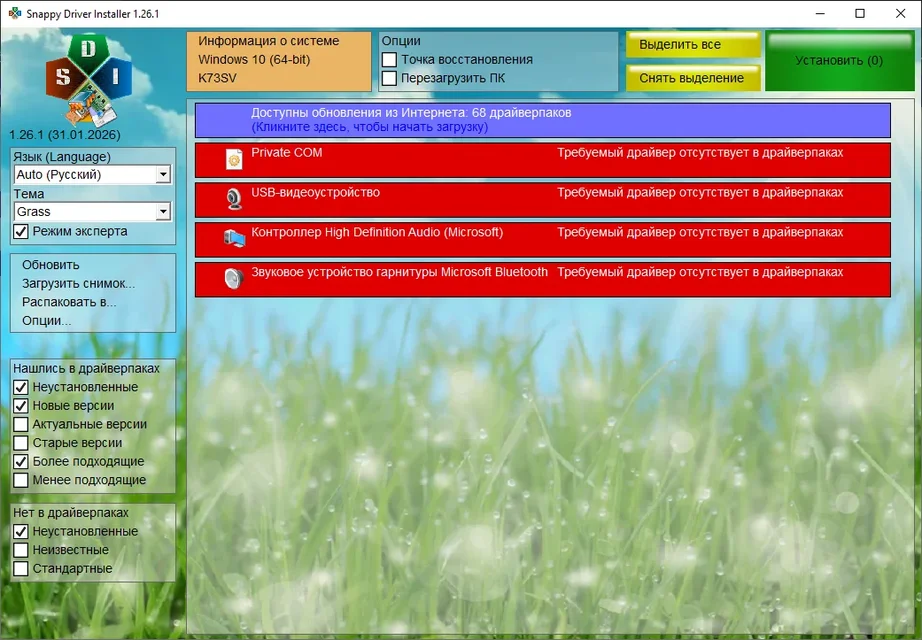Select the Контроллер High Definition Audio row

point(543,239)
